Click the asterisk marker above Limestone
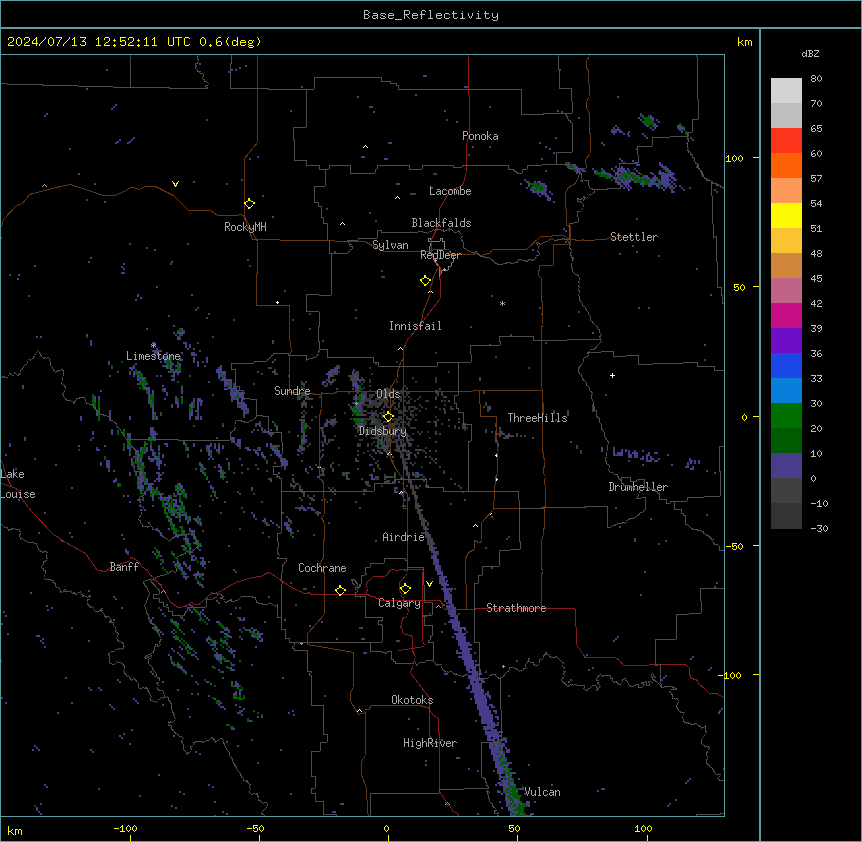This screenshot has width=862, height=842. [x=153, y=345]
